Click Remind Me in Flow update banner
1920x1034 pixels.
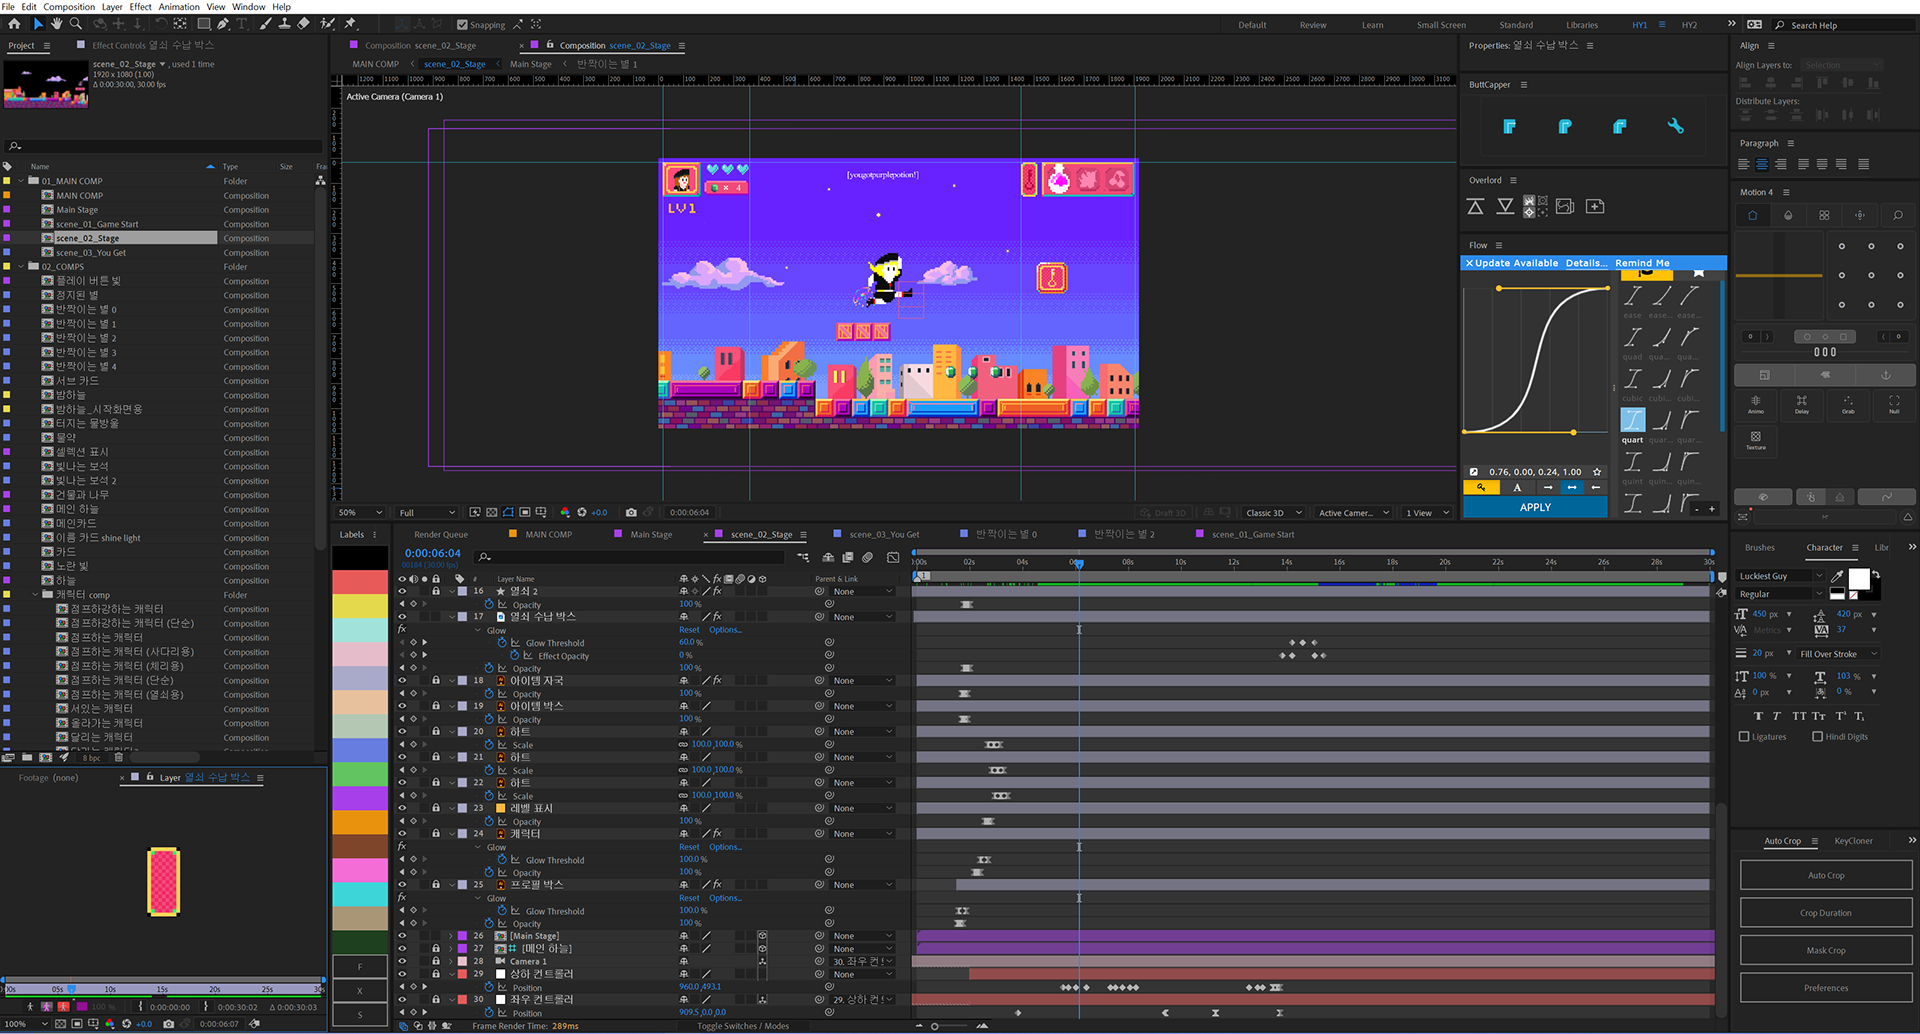click(x=1642, y=263)
